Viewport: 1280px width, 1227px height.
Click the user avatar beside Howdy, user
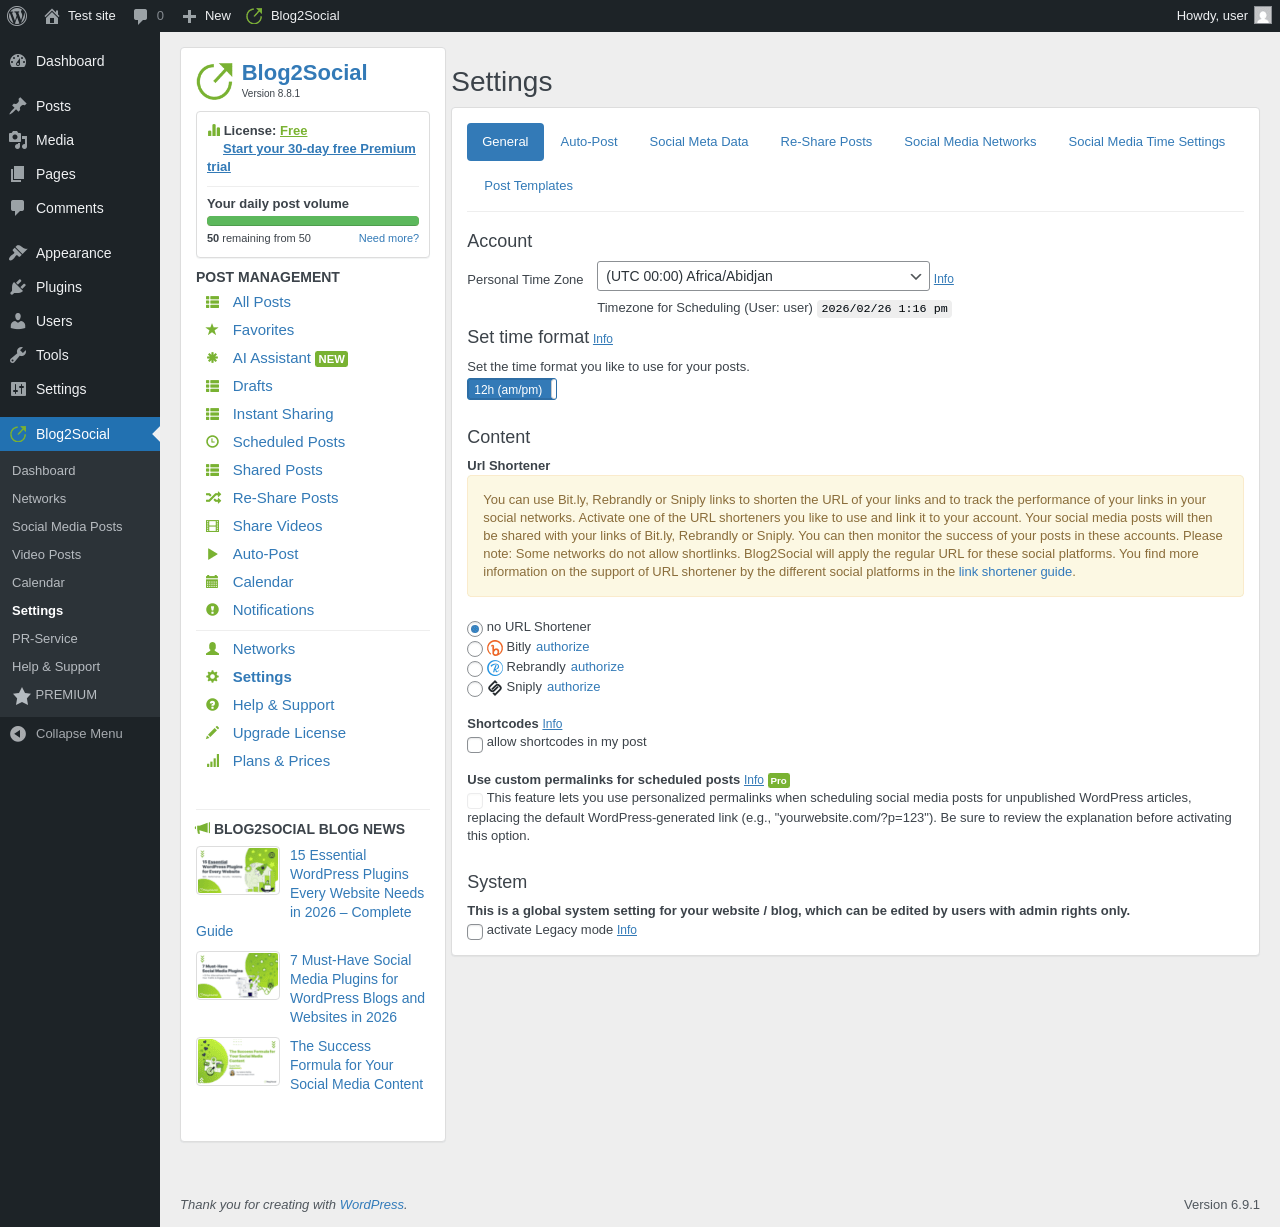click(1263, 16)
